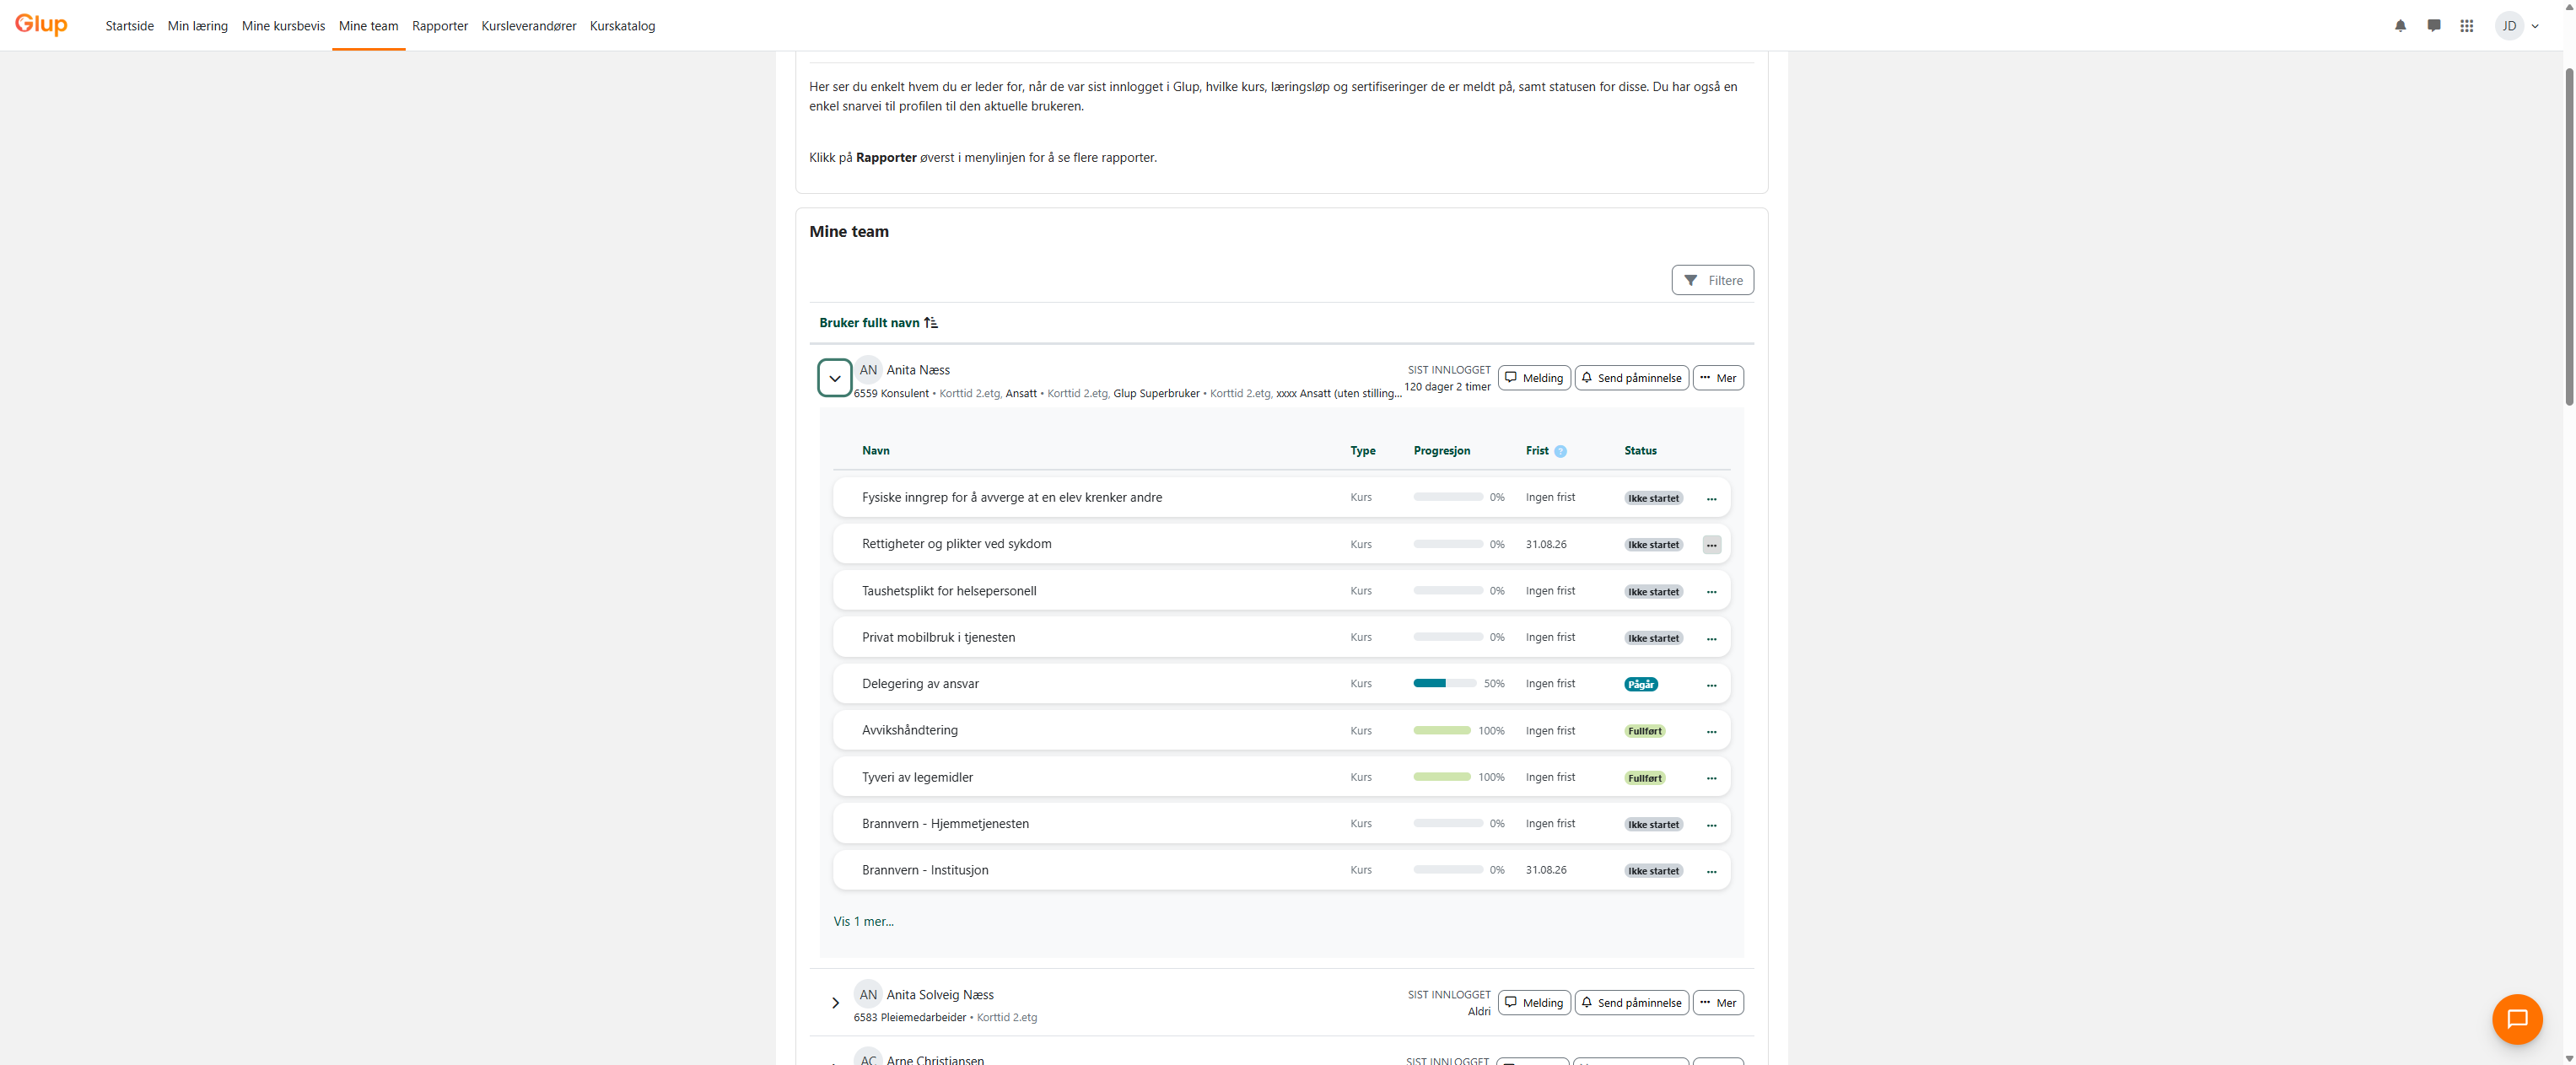The width and height of the screenshot is (2576, 1065).
Task: Click the Frist help question mark icon
Action: pos(1560,452)
